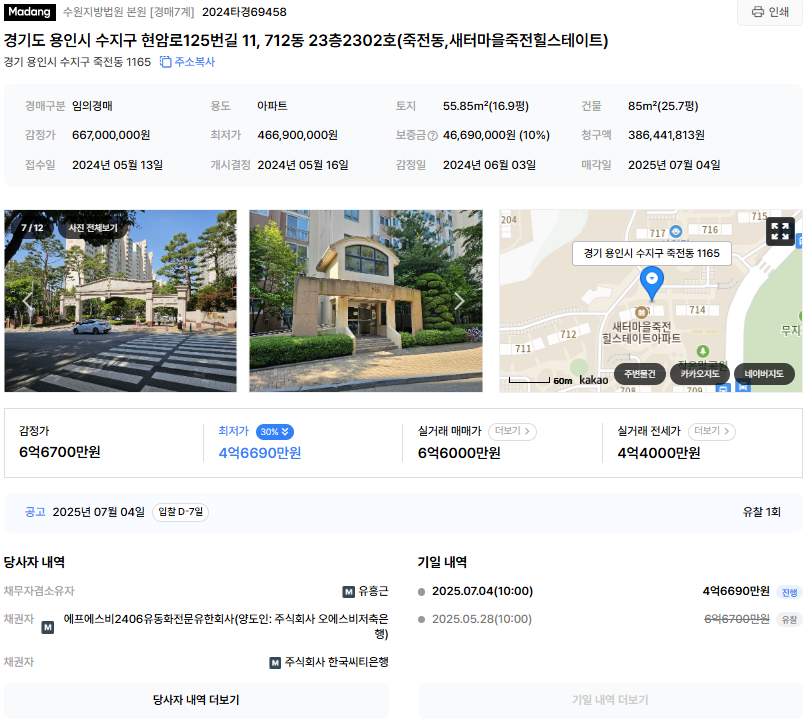Click the map label 새터마을죽전 힐스테이트아파트
Image resolution: width=806 pixels, height=725 pixels.
pyautogui.click(x=642, y=332)
